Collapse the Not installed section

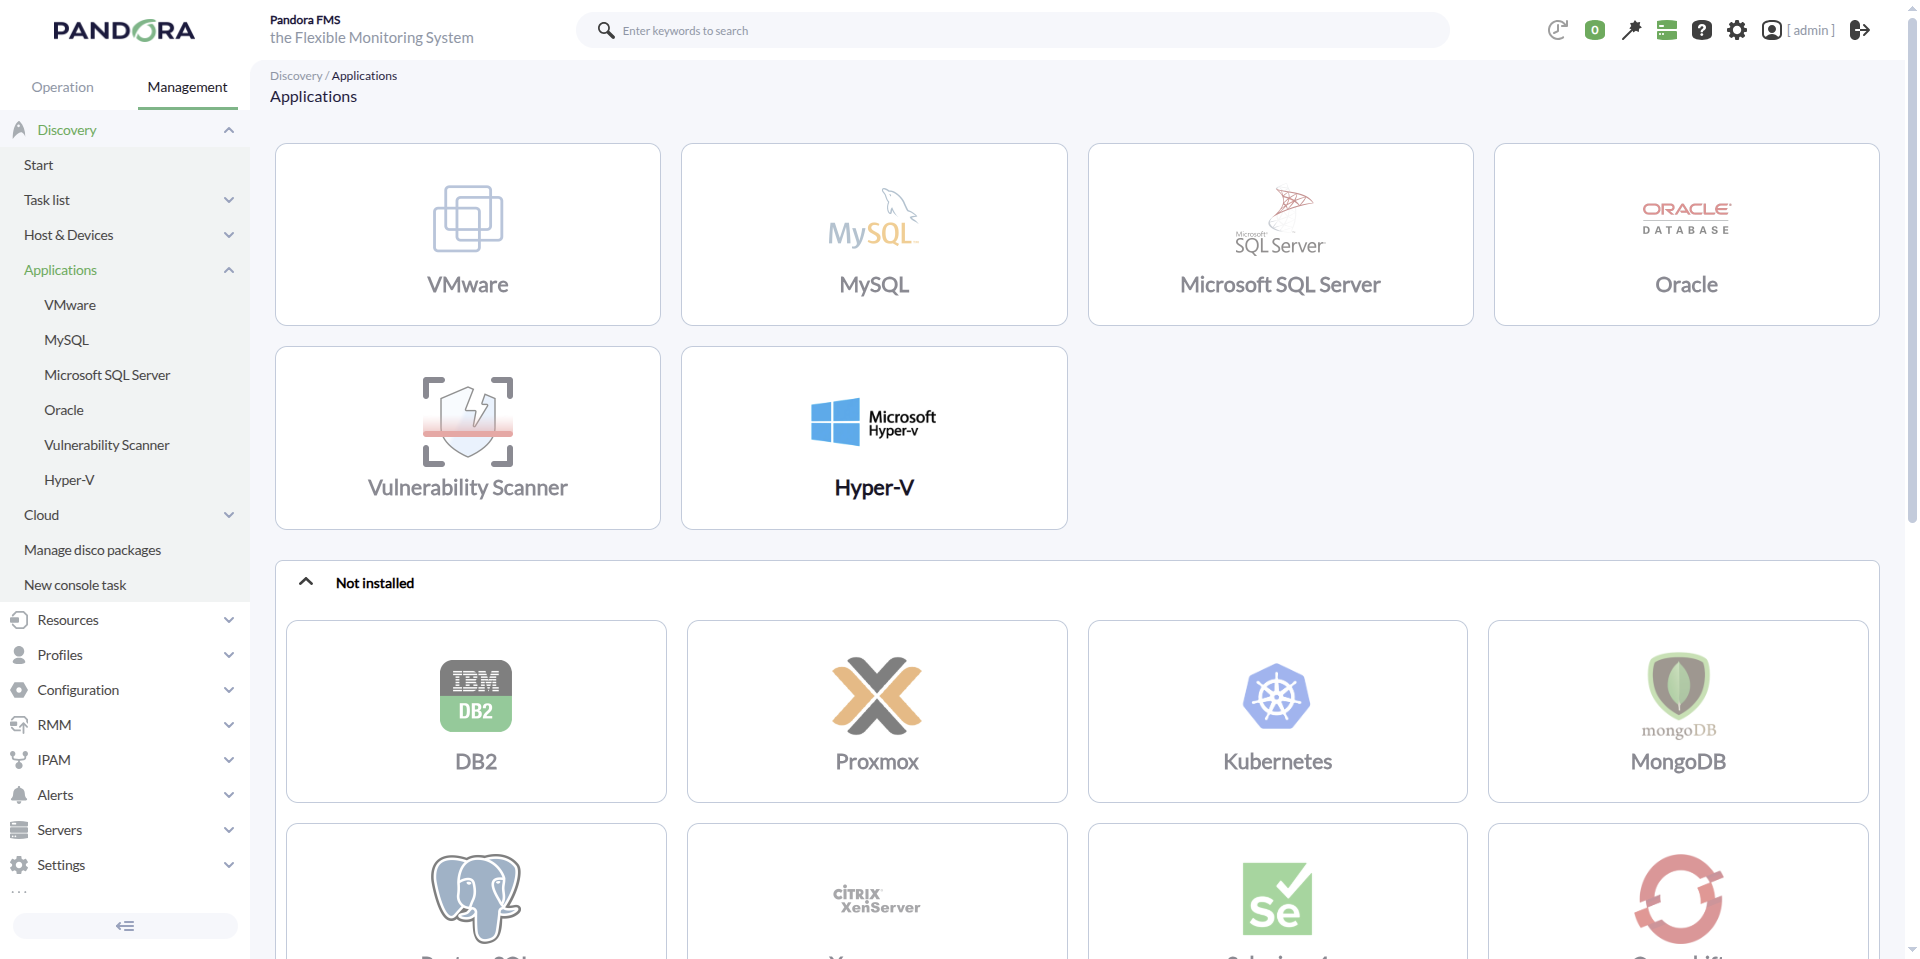point(306,582)
